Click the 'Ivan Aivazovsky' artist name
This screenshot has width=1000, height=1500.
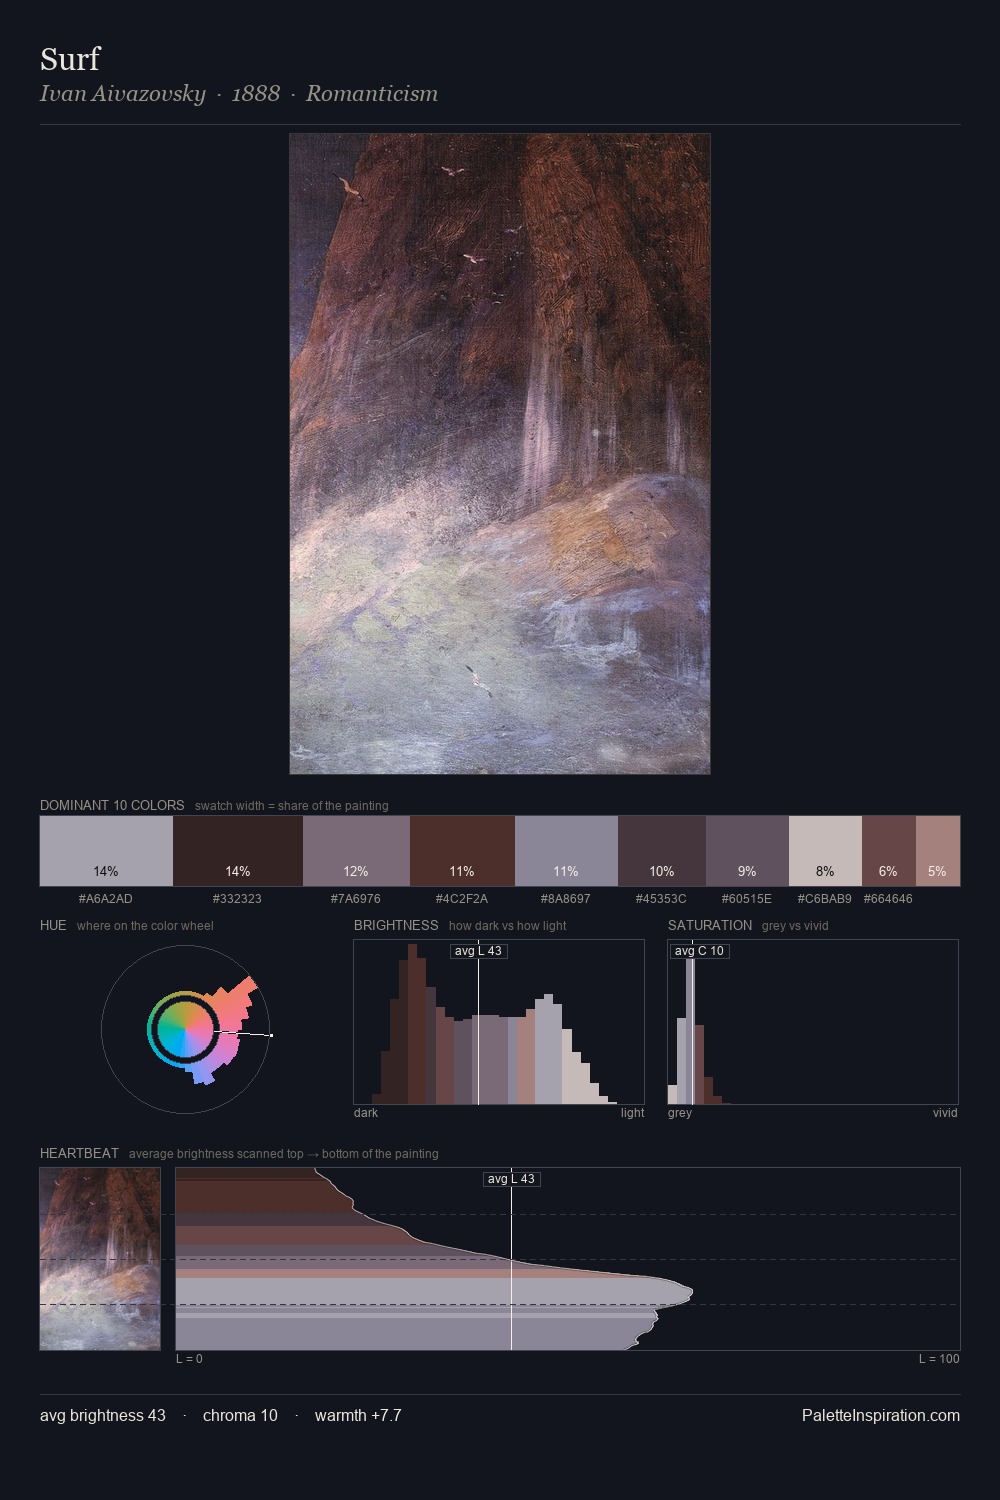122,94
